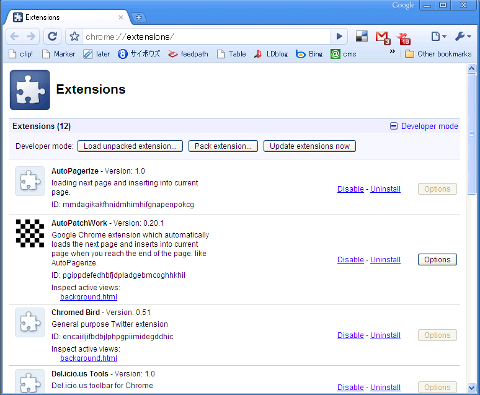The image size is (480, 395).
Task: Go forward with the forward arrow
Action: (x=31, y=36)
